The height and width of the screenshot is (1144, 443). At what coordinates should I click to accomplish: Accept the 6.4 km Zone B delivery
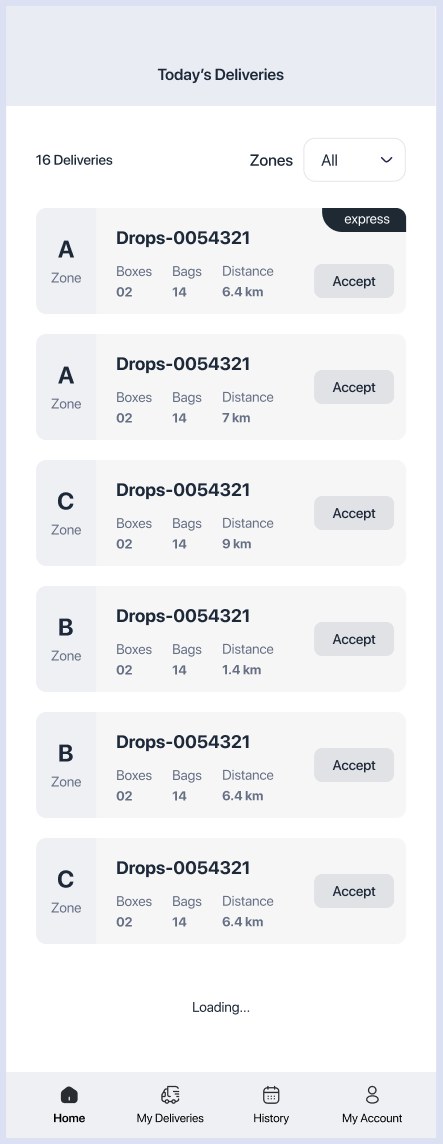[x=354, y=765]
